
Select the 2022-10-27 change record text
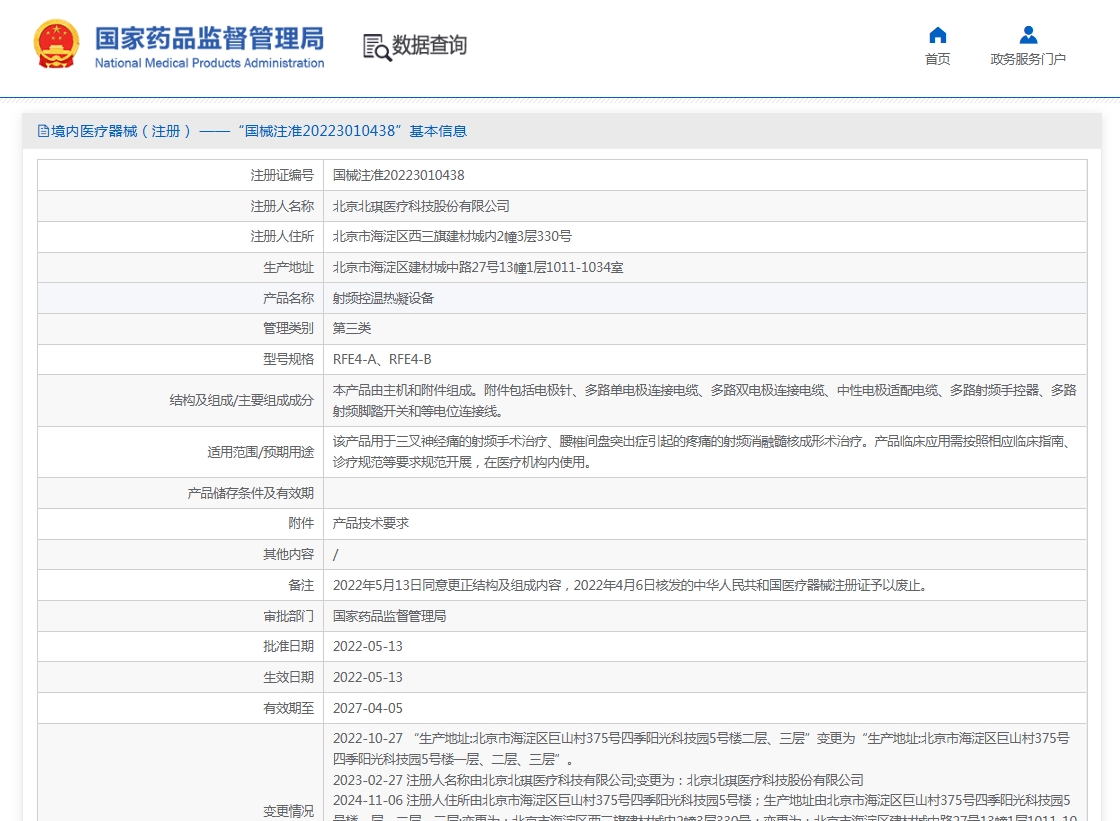click(701, 748)
